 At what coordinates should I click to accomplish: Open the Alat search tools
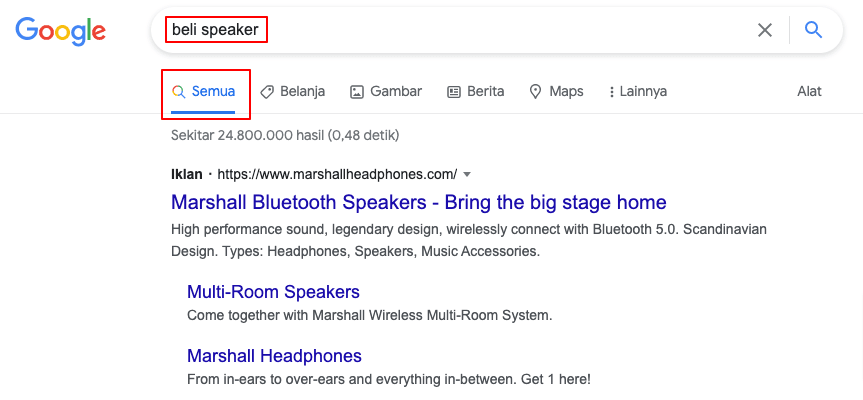(x=809, y=91)
